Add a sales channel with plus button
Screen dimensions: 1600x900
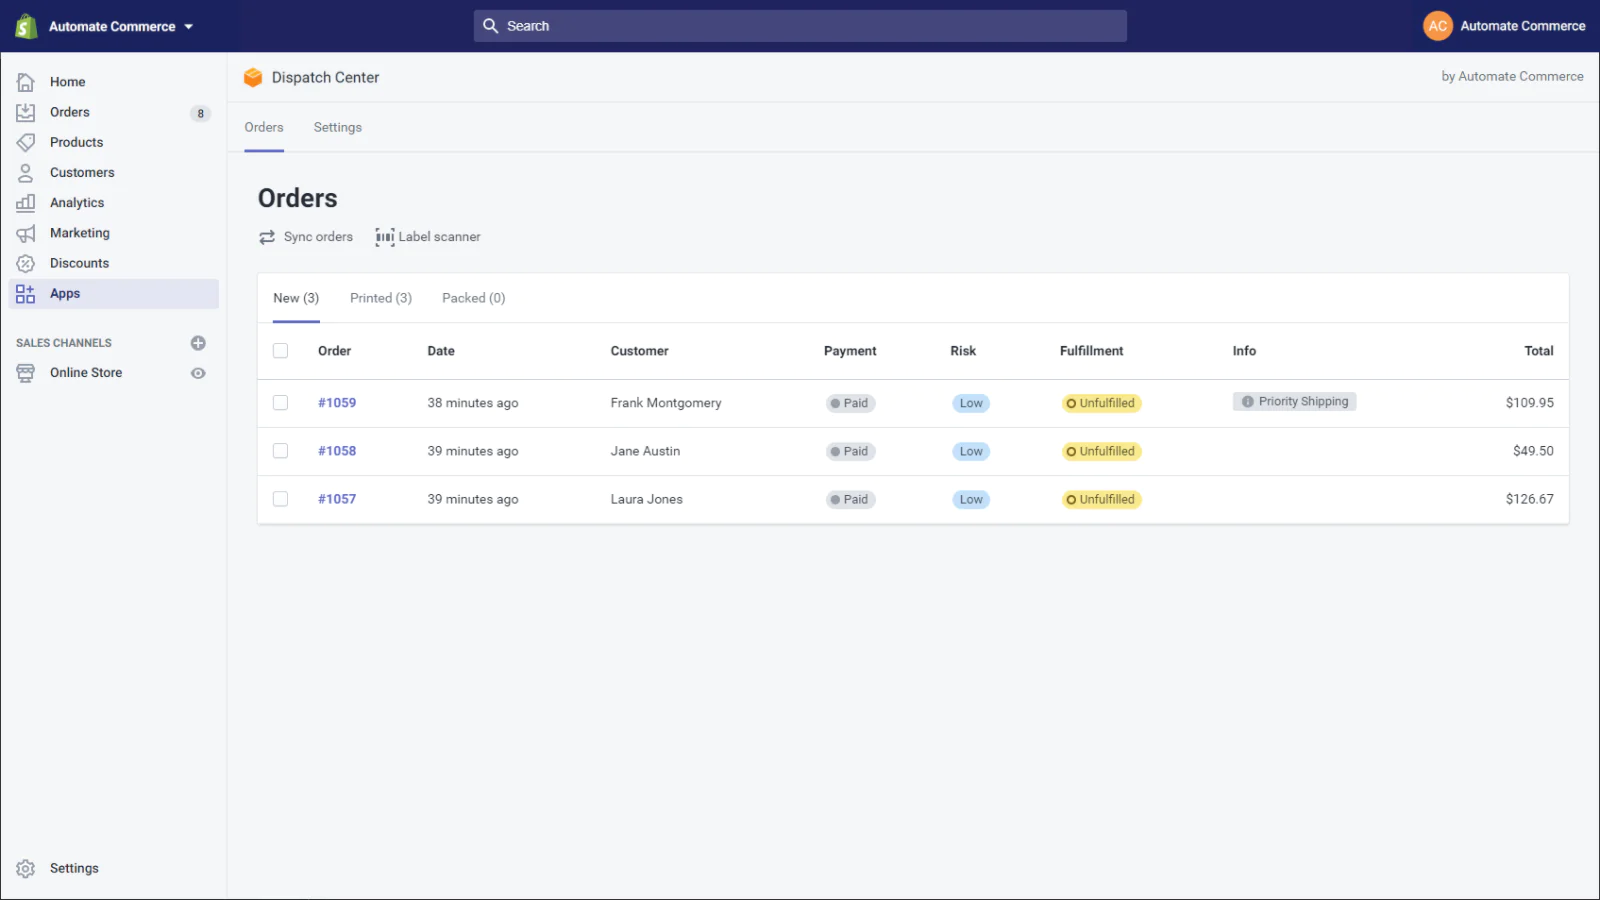[197, 342]
